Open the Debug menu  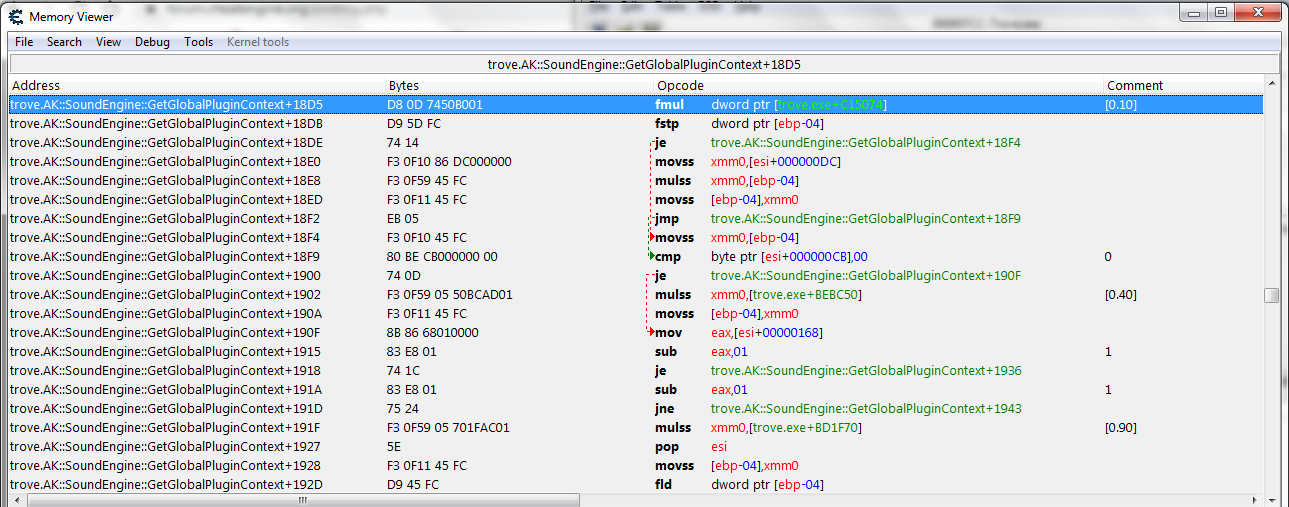[x=152, y=42]
